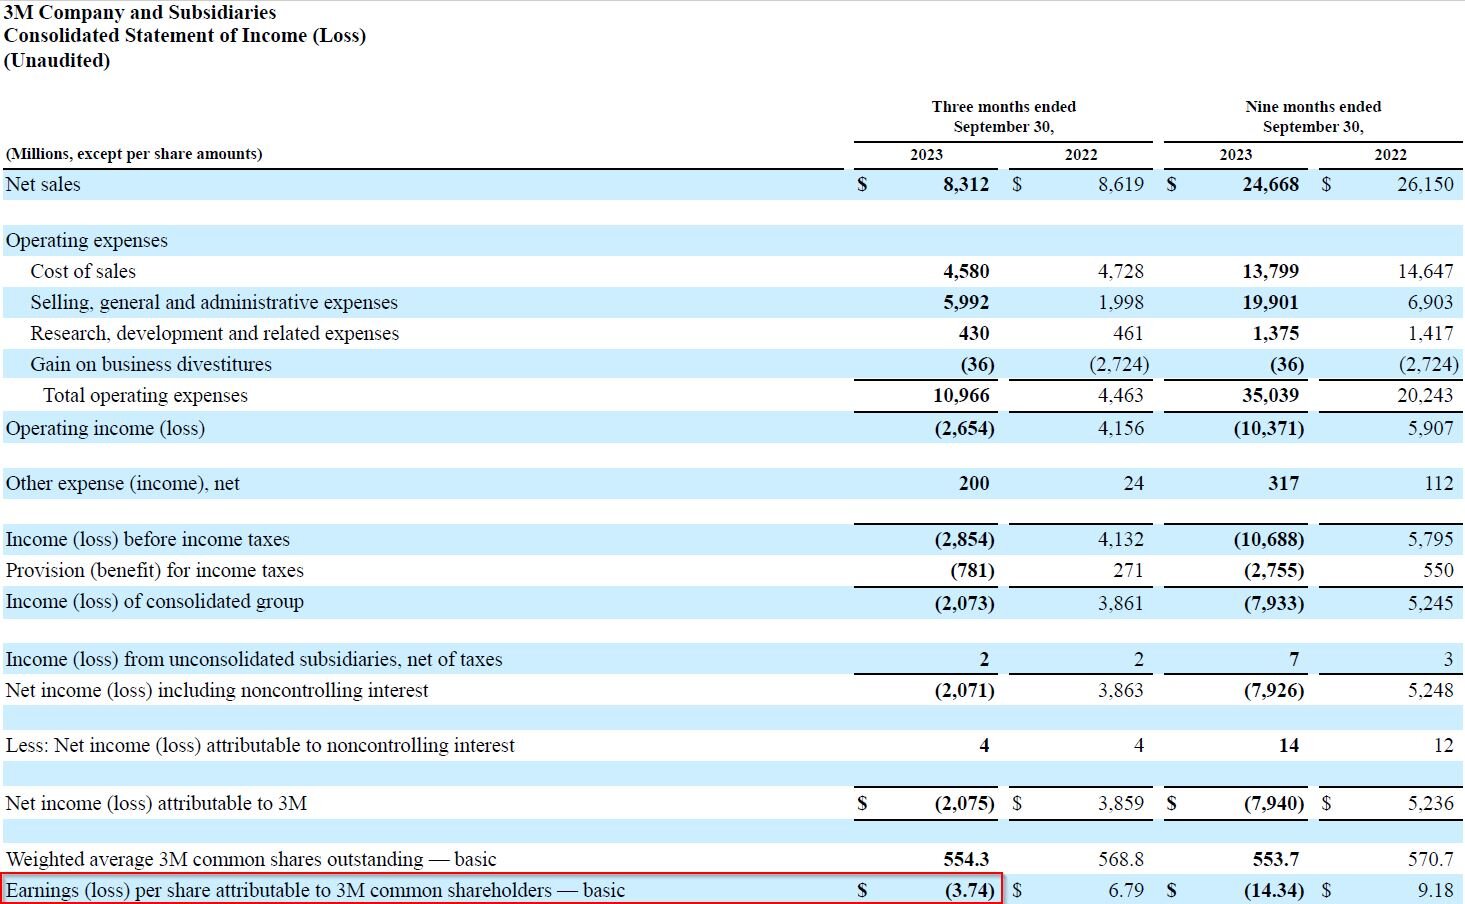Select noncontrolling interest value 14
1465x904 pixels.
(1288, 745)
